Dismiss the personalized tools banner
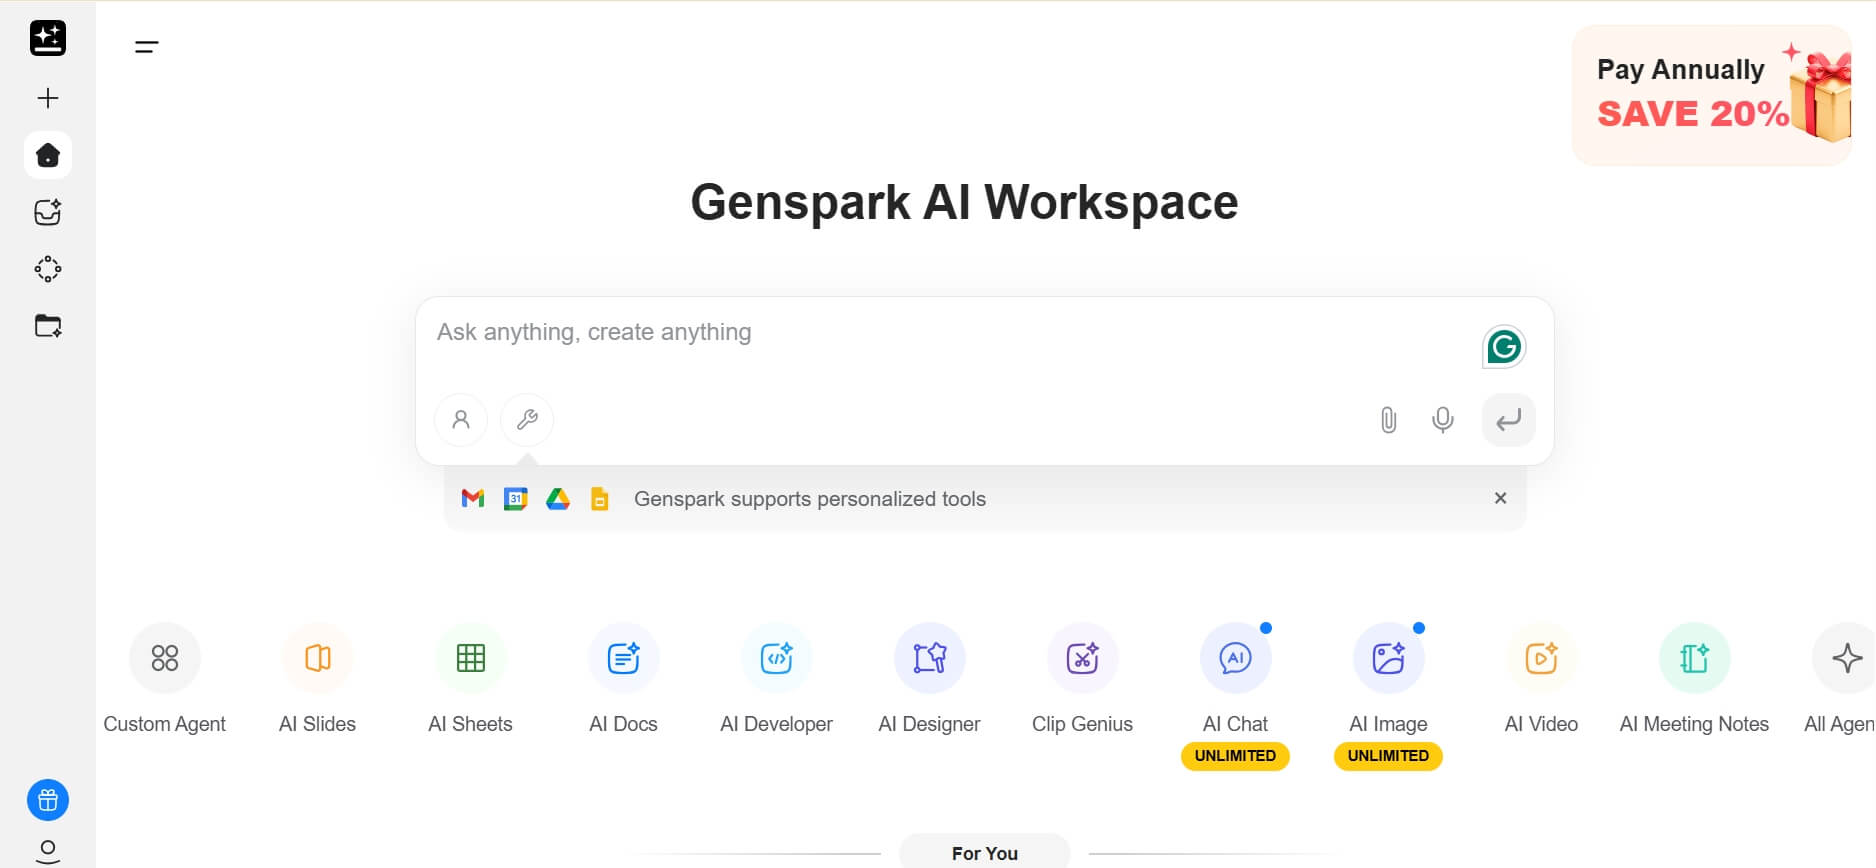Screen dimensions: 1876x868 click(1500, 498)
